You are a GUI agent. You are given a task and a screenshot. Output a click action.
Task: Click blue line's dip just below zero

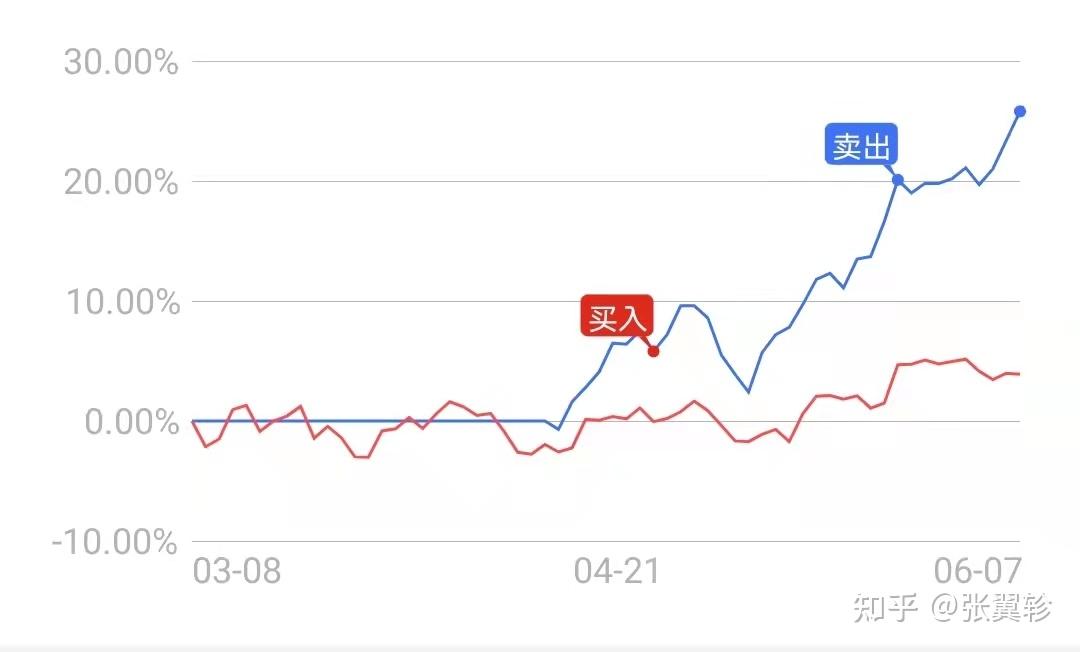pos(559,429)
